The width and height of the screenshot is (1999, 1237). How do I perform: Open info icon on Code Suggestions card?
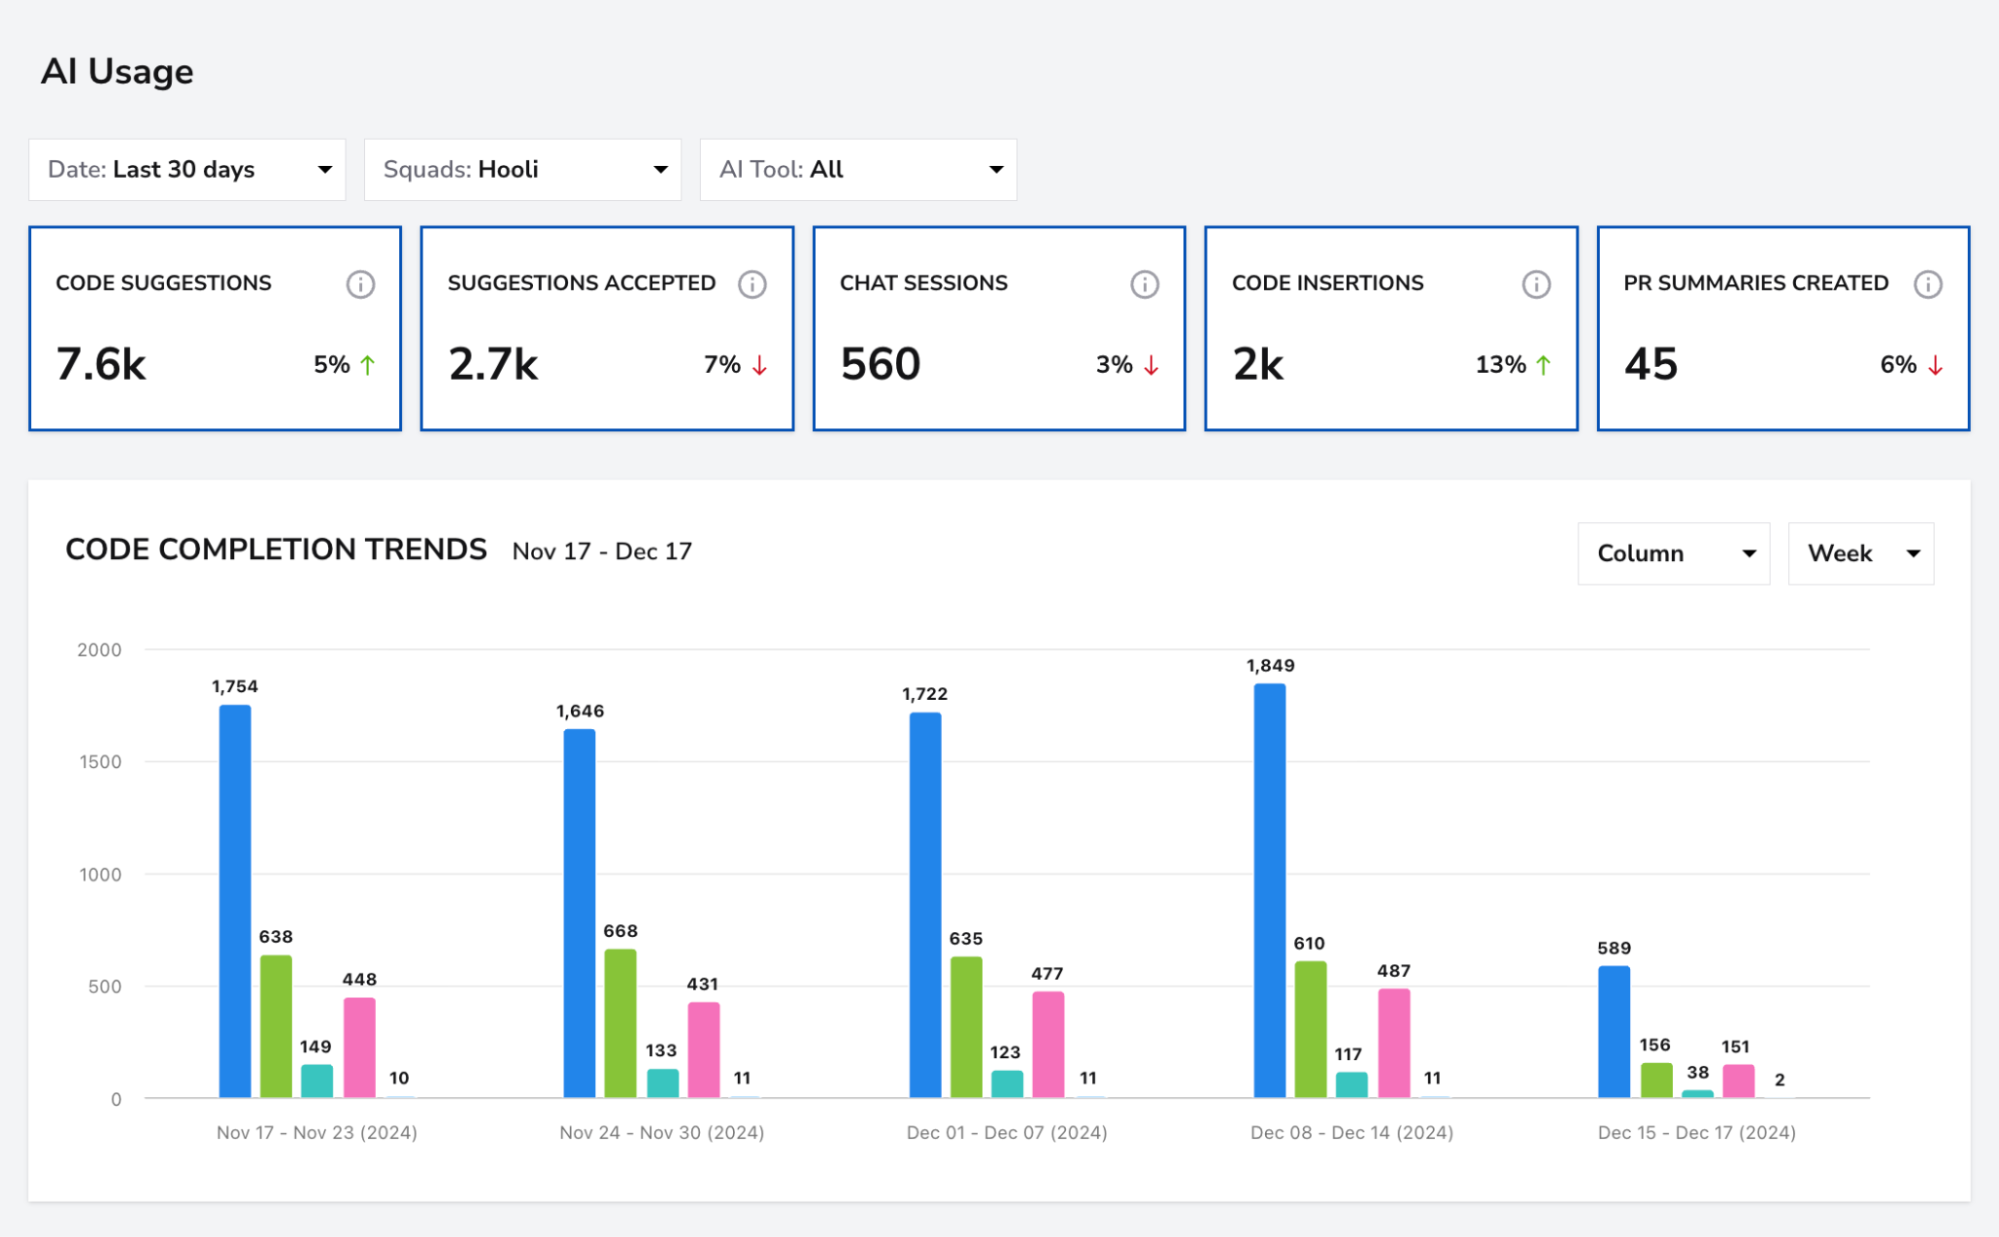(x=360, y=284)
